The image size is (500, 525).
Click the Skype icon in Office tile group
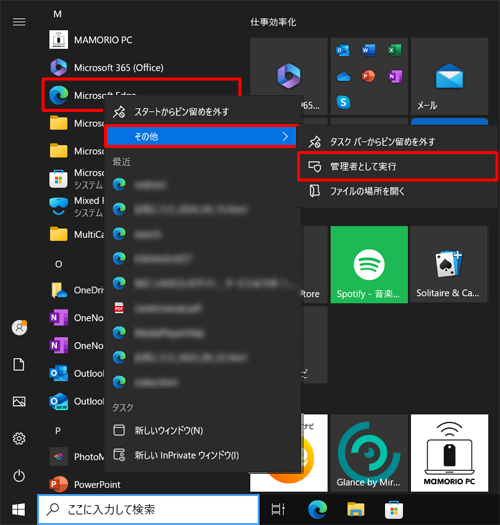343,102
